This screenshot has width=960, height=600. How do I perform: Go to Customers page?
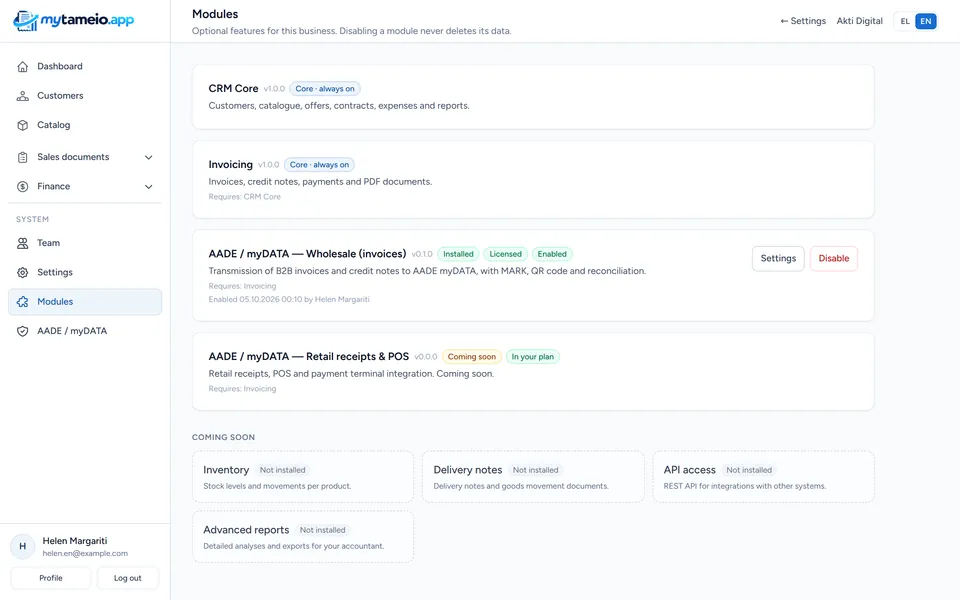coord(85,96)
